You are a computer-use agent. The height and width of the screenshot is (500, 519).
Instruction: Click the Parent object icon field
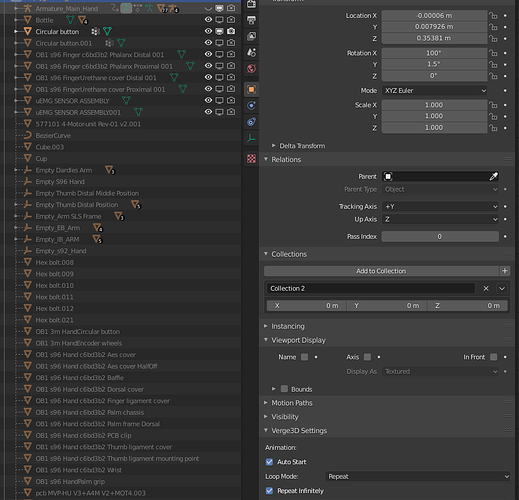click(388, 176)
